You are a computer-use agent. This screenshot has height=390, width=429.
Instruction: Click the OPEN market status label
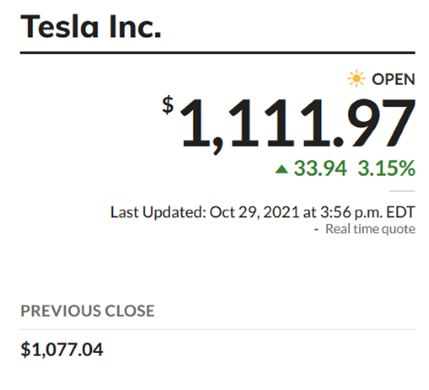(x=393, y=79)
